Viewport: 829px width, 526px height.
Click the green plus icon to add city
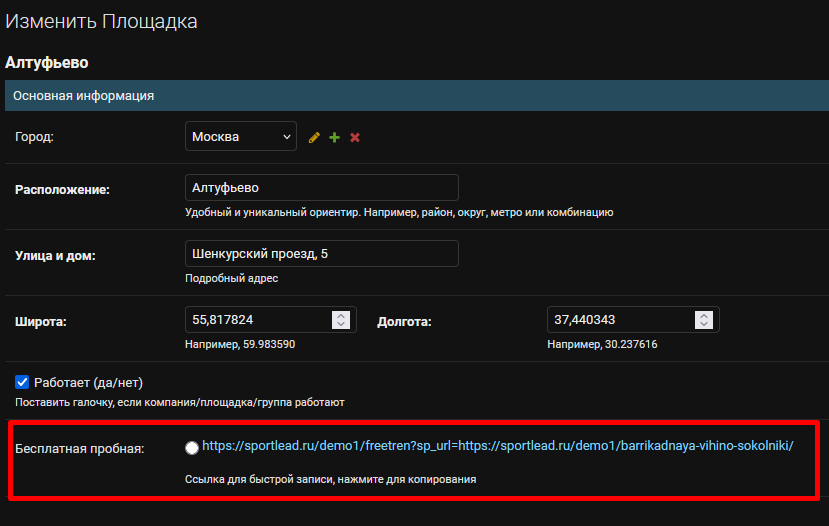point(334,137)
